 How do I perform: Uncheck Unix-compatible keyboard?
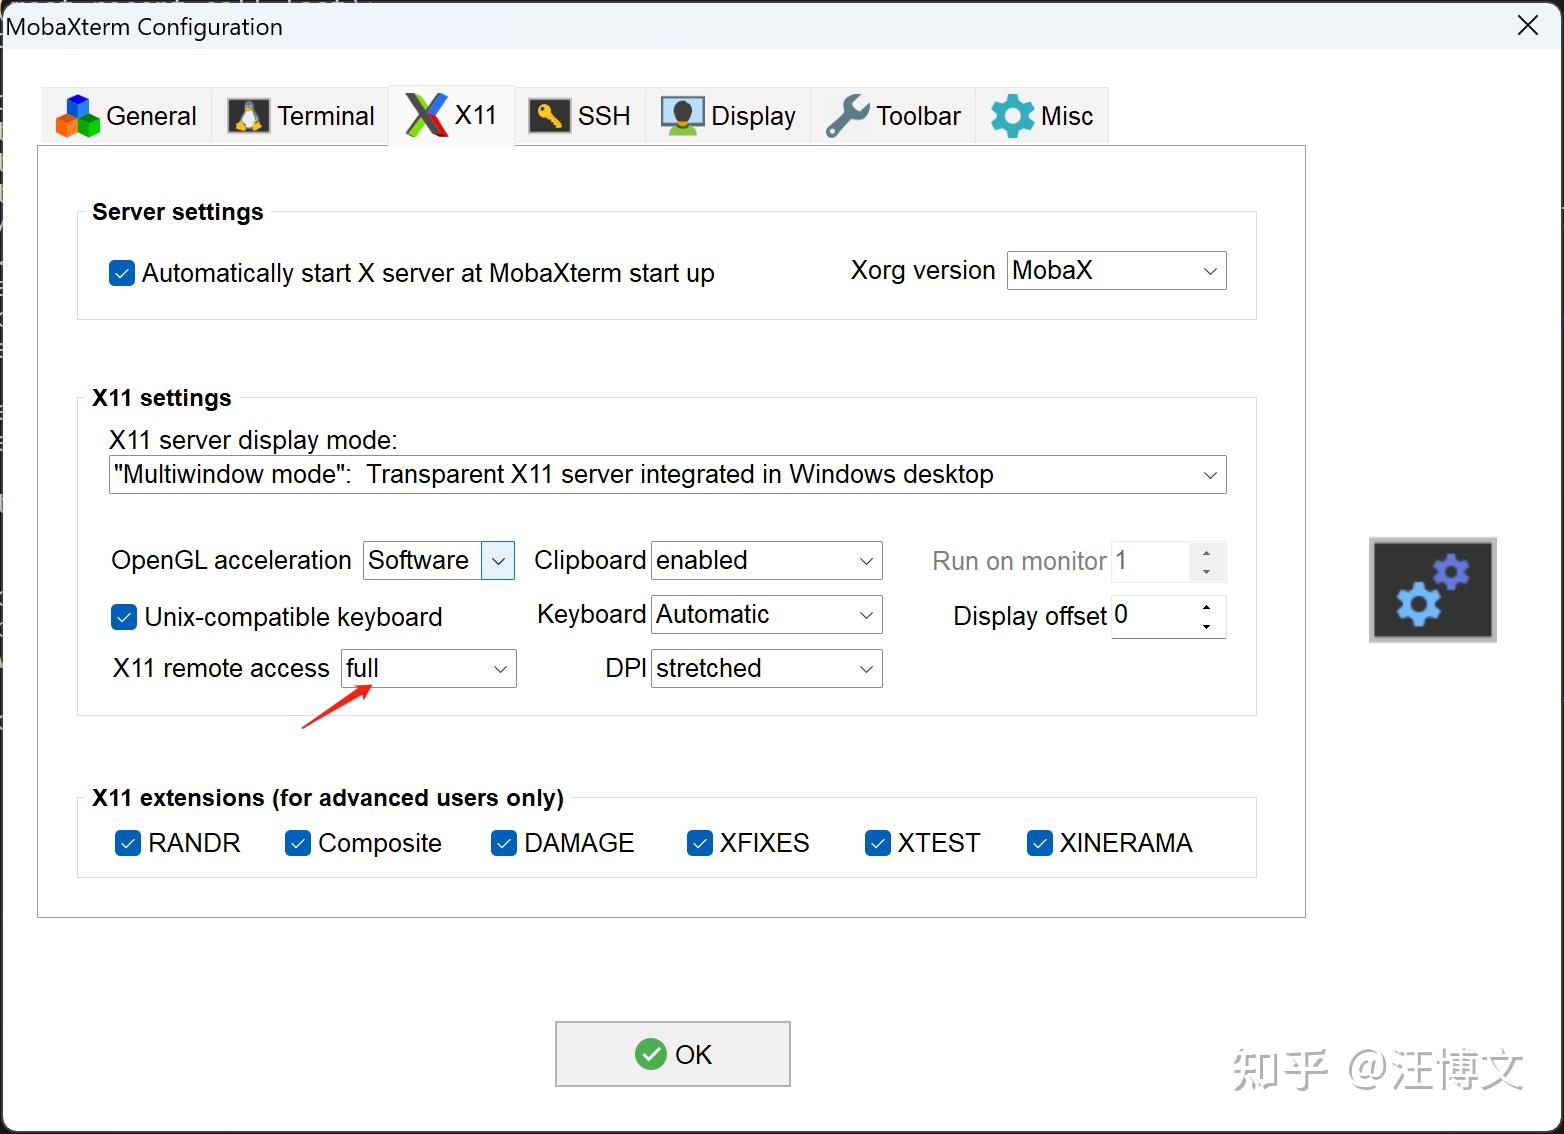(123, 617)
